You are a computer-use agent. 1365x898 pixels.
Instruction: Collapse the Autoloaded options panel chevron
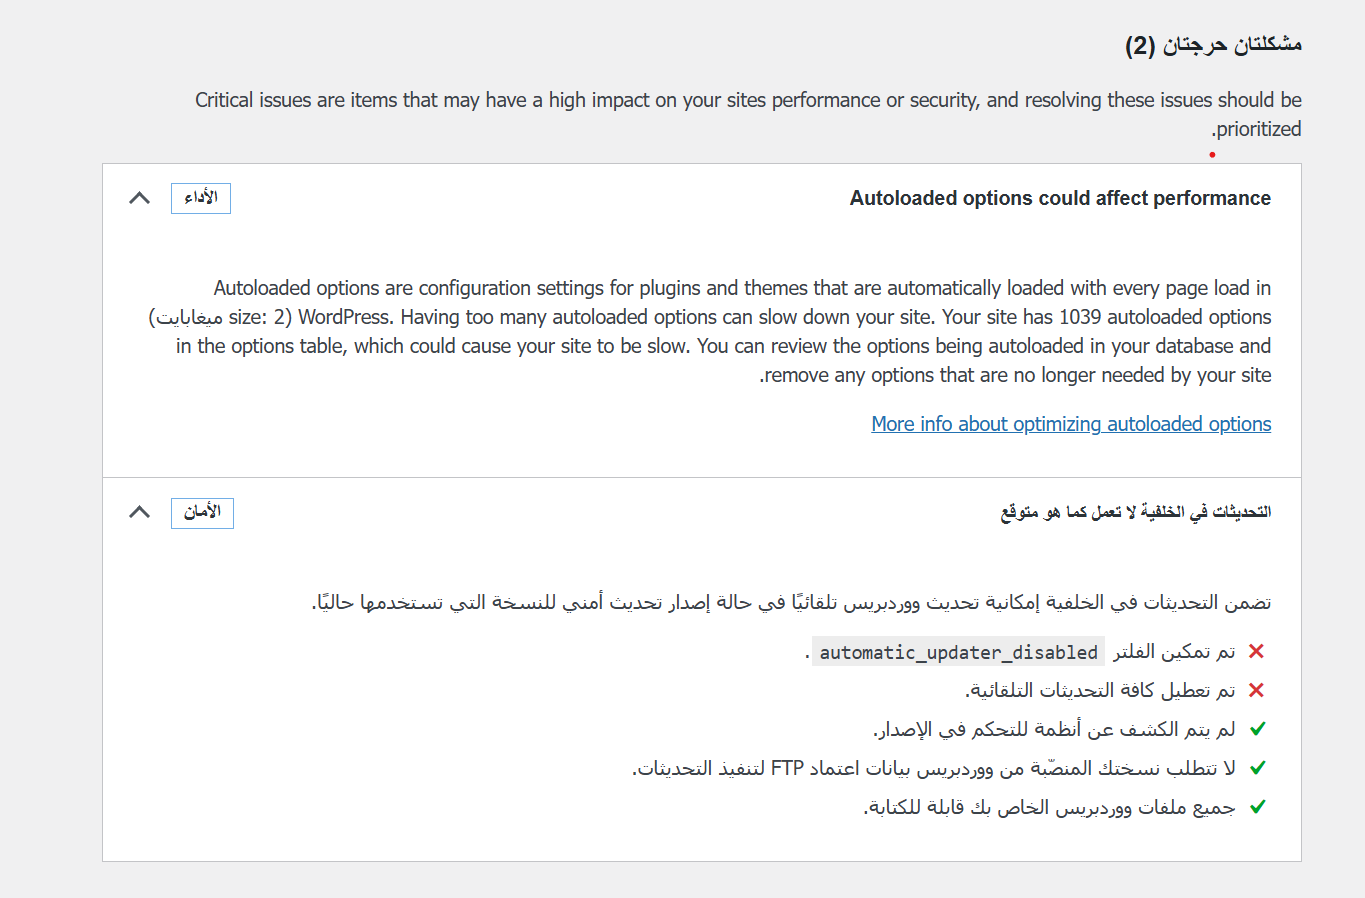coord(140,198)
